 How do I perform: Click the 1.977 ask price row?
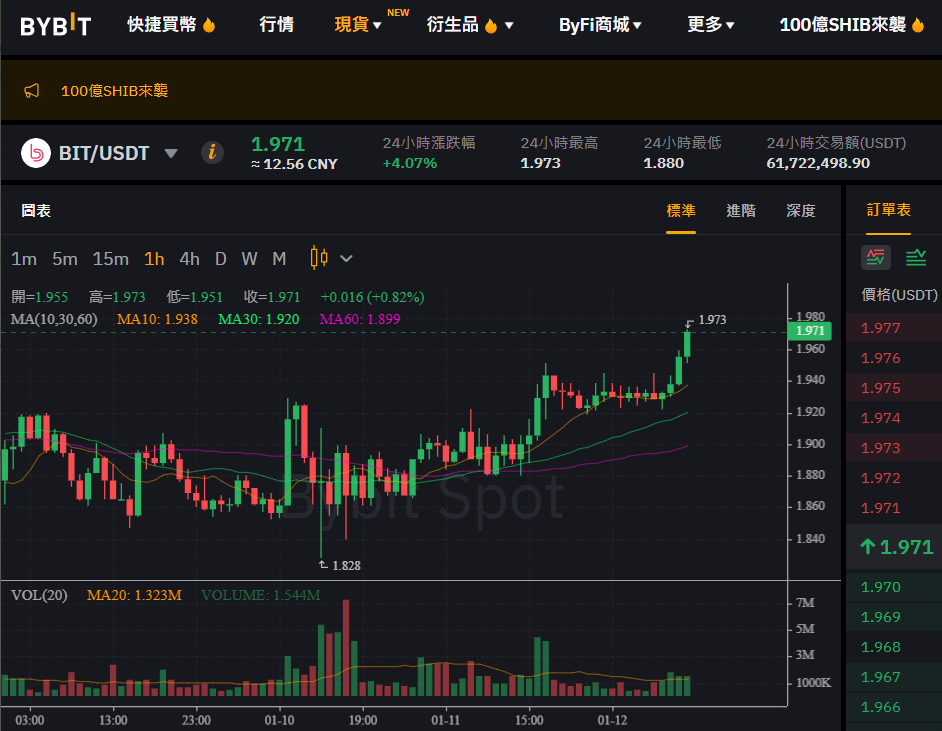click(894, 328)
